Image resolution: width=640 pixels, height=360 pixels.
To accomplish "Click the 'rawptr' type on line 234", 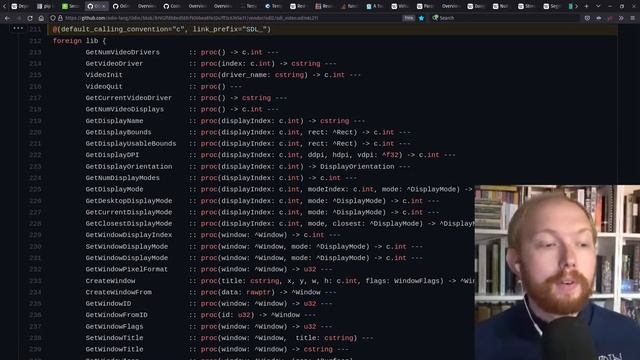I will 258,292.
